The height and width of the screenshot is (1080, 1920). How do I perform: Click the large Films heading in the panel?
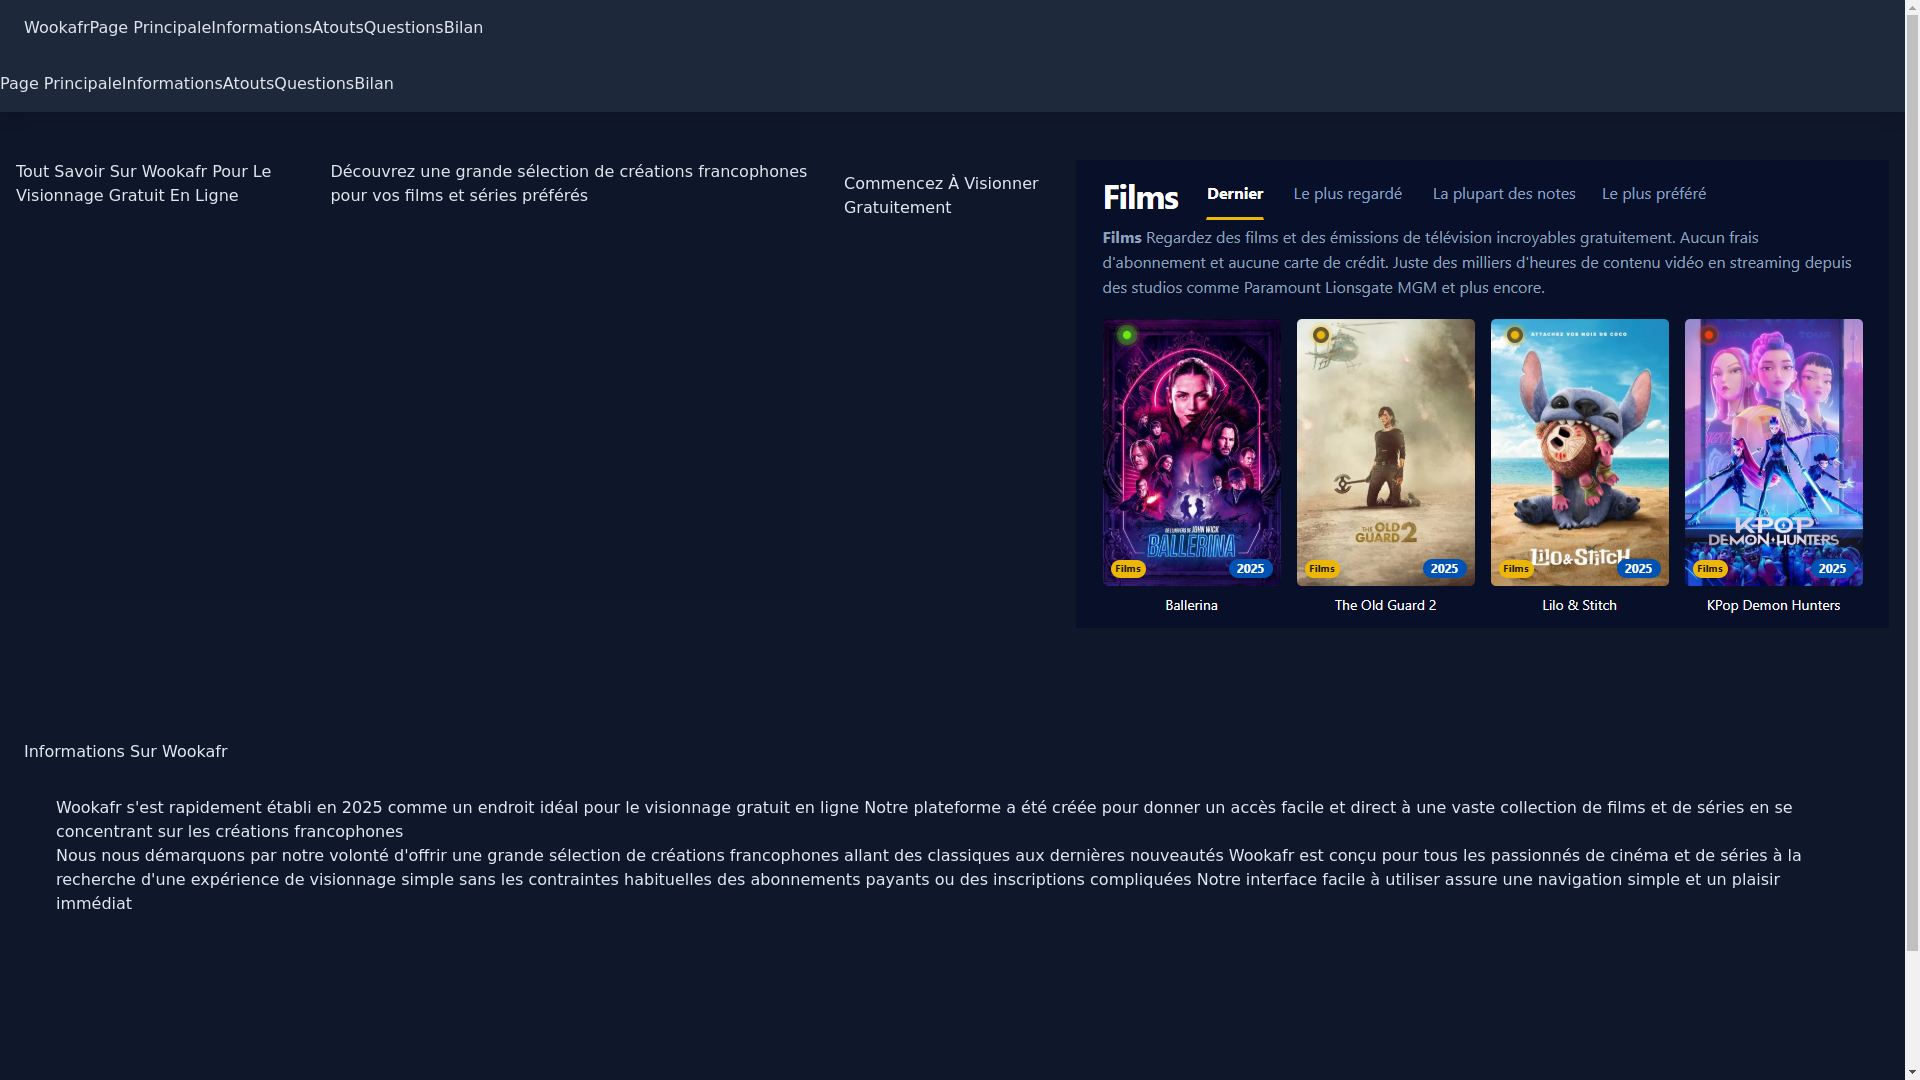(x=1140, y=198)
